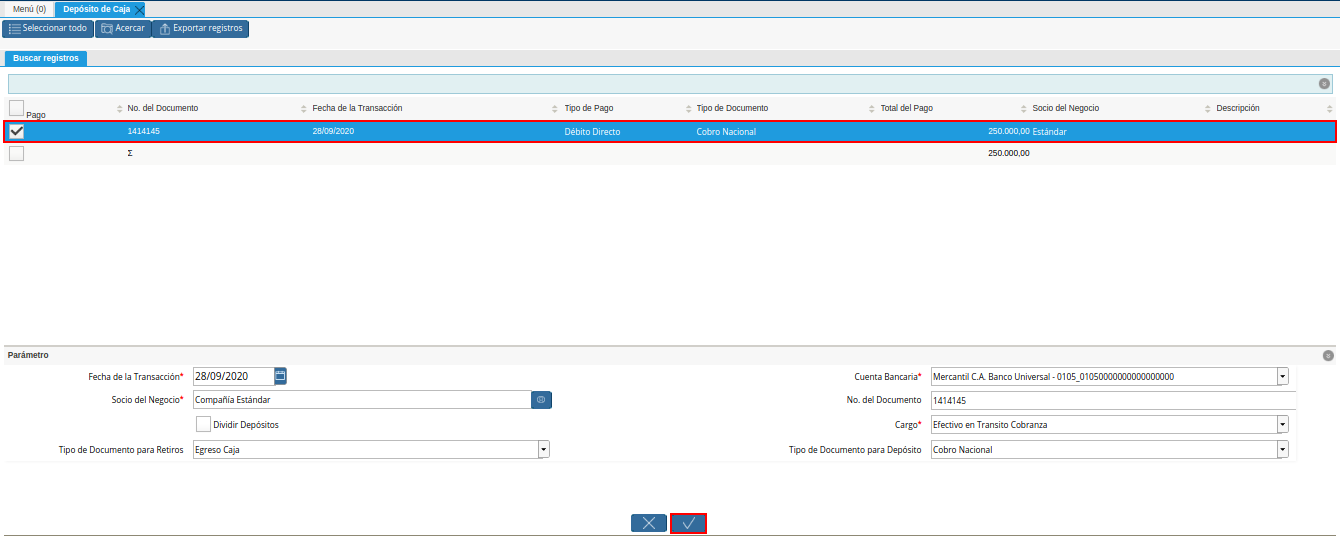
Task: Select the Depósito de Caja tab
Action: pos(96,9)
